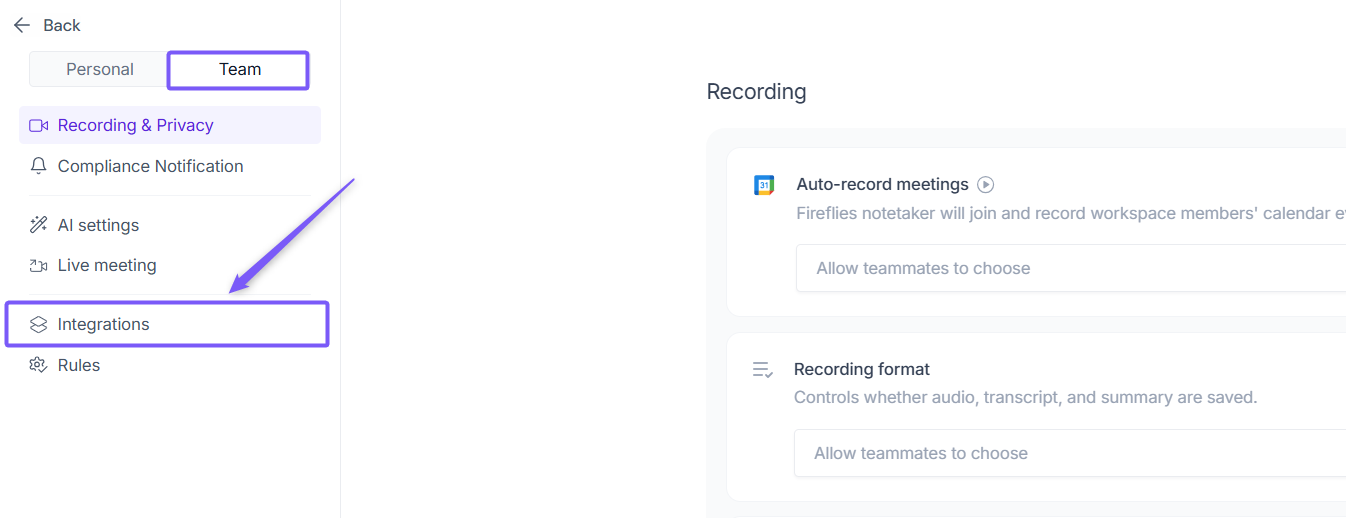Click the Google Calendar icon
The width and height of the screenshot is (1346, 518).
point(764,185)
